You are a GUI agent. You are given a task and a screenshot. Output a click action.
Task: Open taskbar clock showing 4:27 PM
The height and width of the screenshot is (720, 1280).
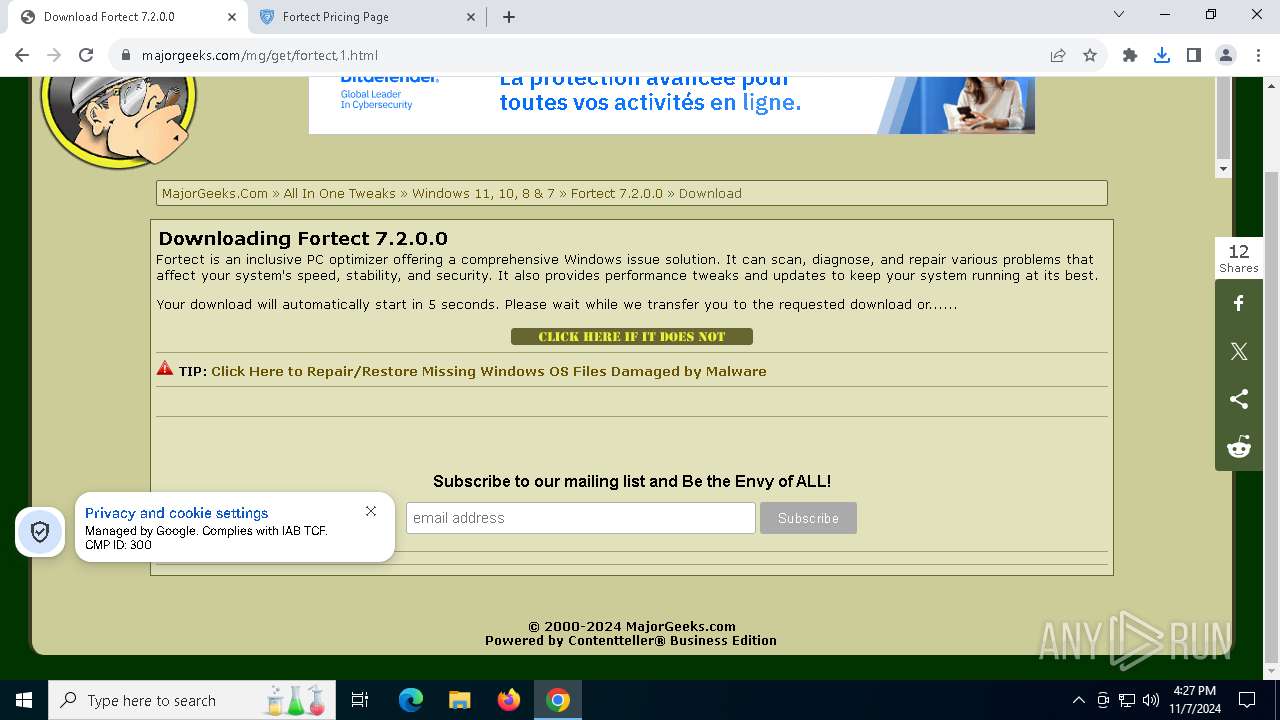click(1194, 700)
